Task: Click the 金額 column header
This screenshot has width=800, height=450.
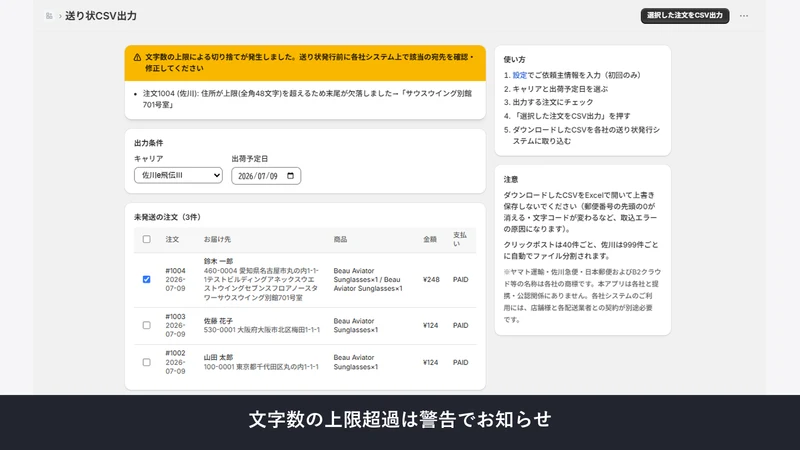Action: click(430, 239)
